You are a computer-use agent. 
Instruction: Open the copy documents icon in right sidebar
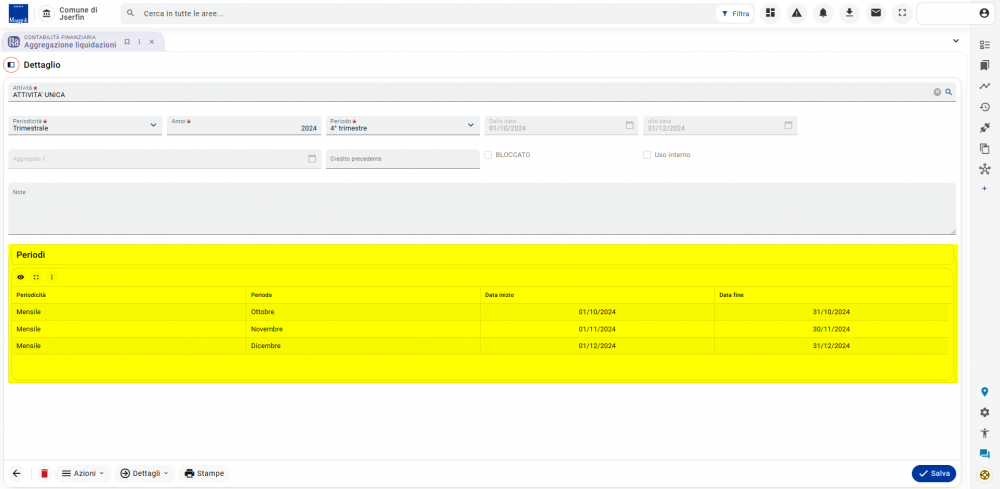(985, 149)
